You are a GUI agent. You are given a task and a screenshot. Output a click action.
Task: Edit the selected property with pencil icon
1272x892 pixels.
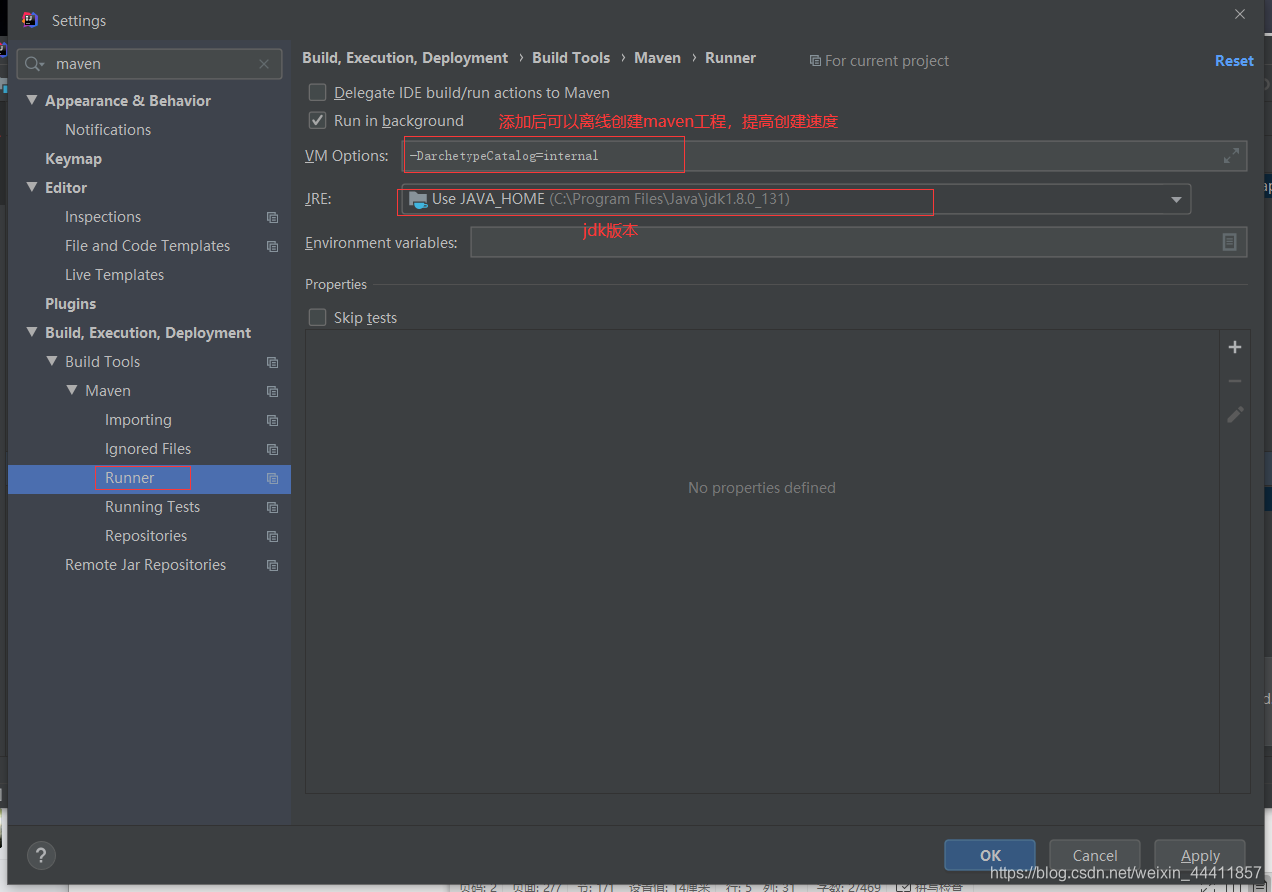pyautogui.click(x=1235, y=414)
